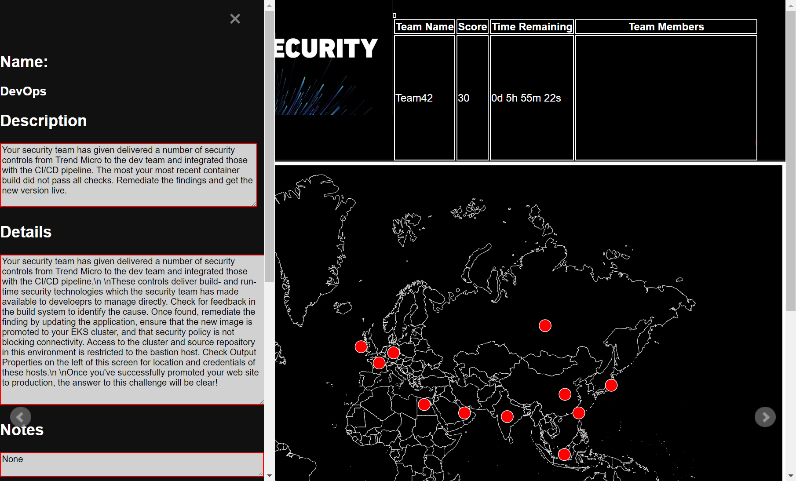Viewport: 796px width, 481px height.
Task: Select the red marker over the Arabian Peninsula
Action: pyautogui.click(x=464, y=413)
